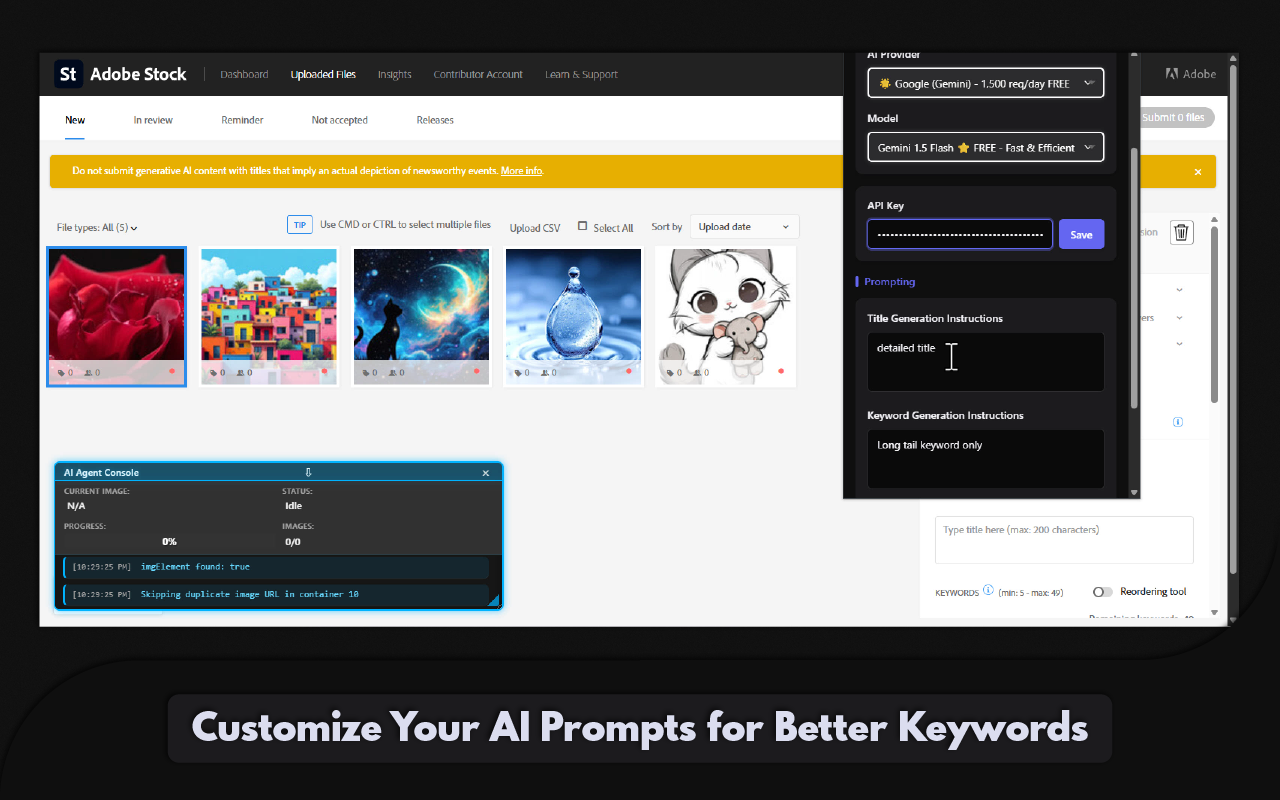Click the pin arrow in AI Agent Console header
This screenshot has width=1280, height=800.
tap(309, 473)
